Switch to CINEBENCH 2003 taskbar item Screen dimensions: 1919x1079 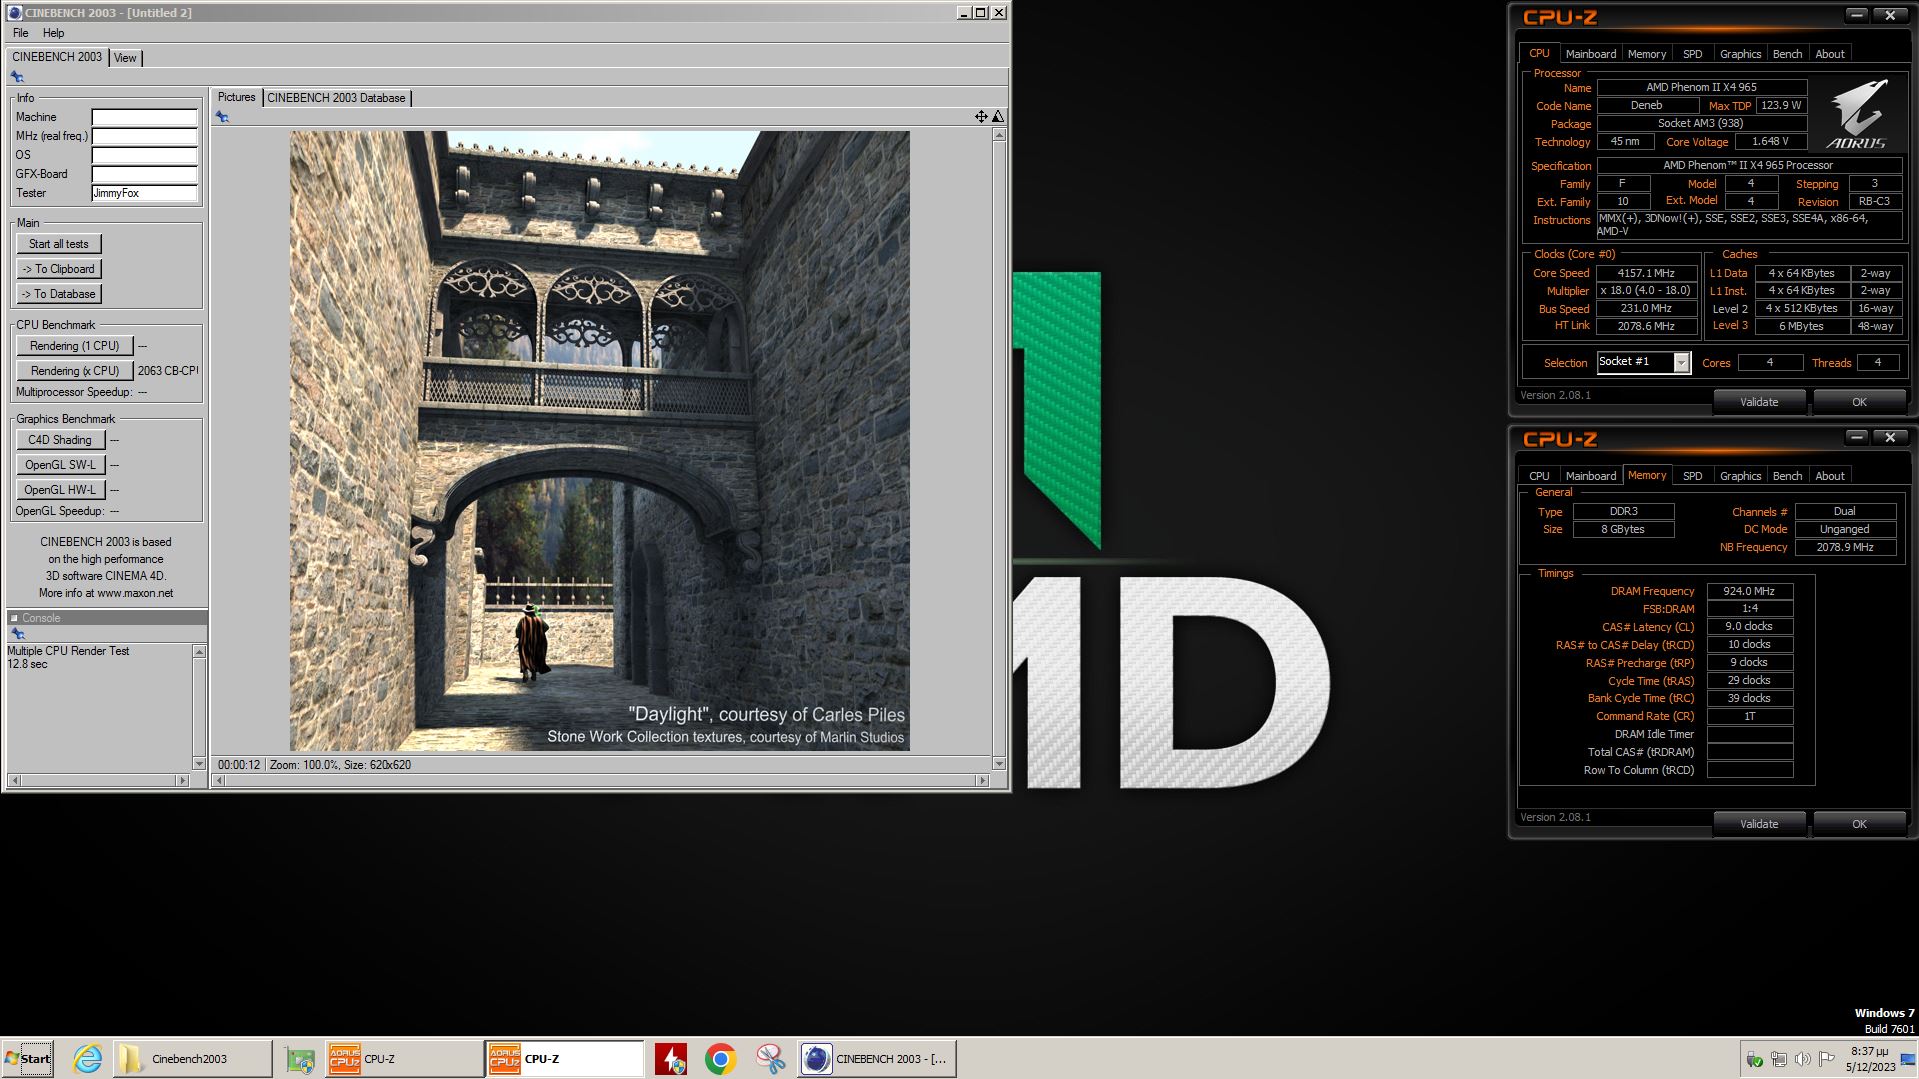coord(877,1059)
